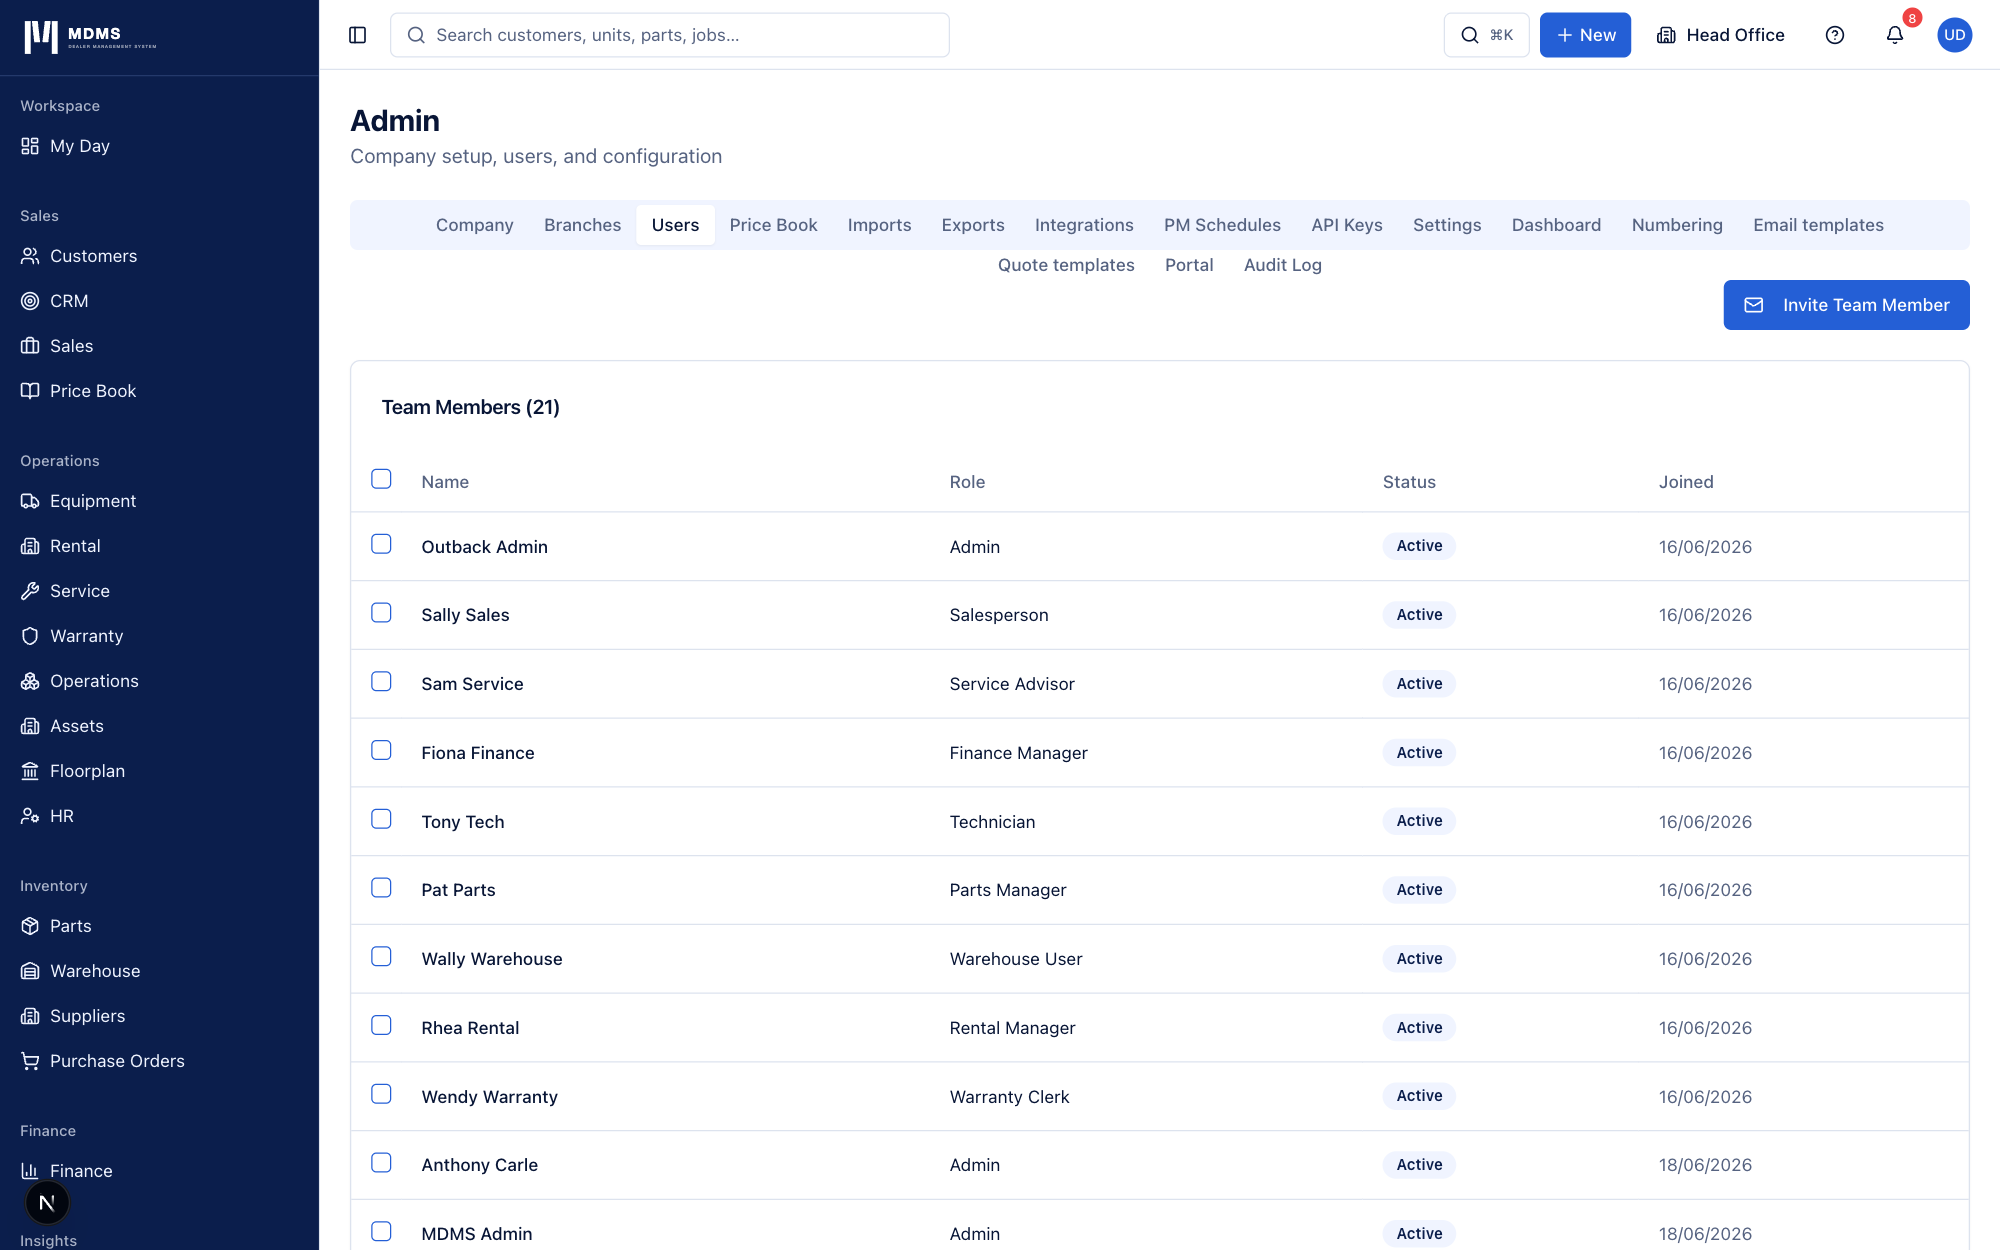Open the help question mark icon

tap(1835, 35)
